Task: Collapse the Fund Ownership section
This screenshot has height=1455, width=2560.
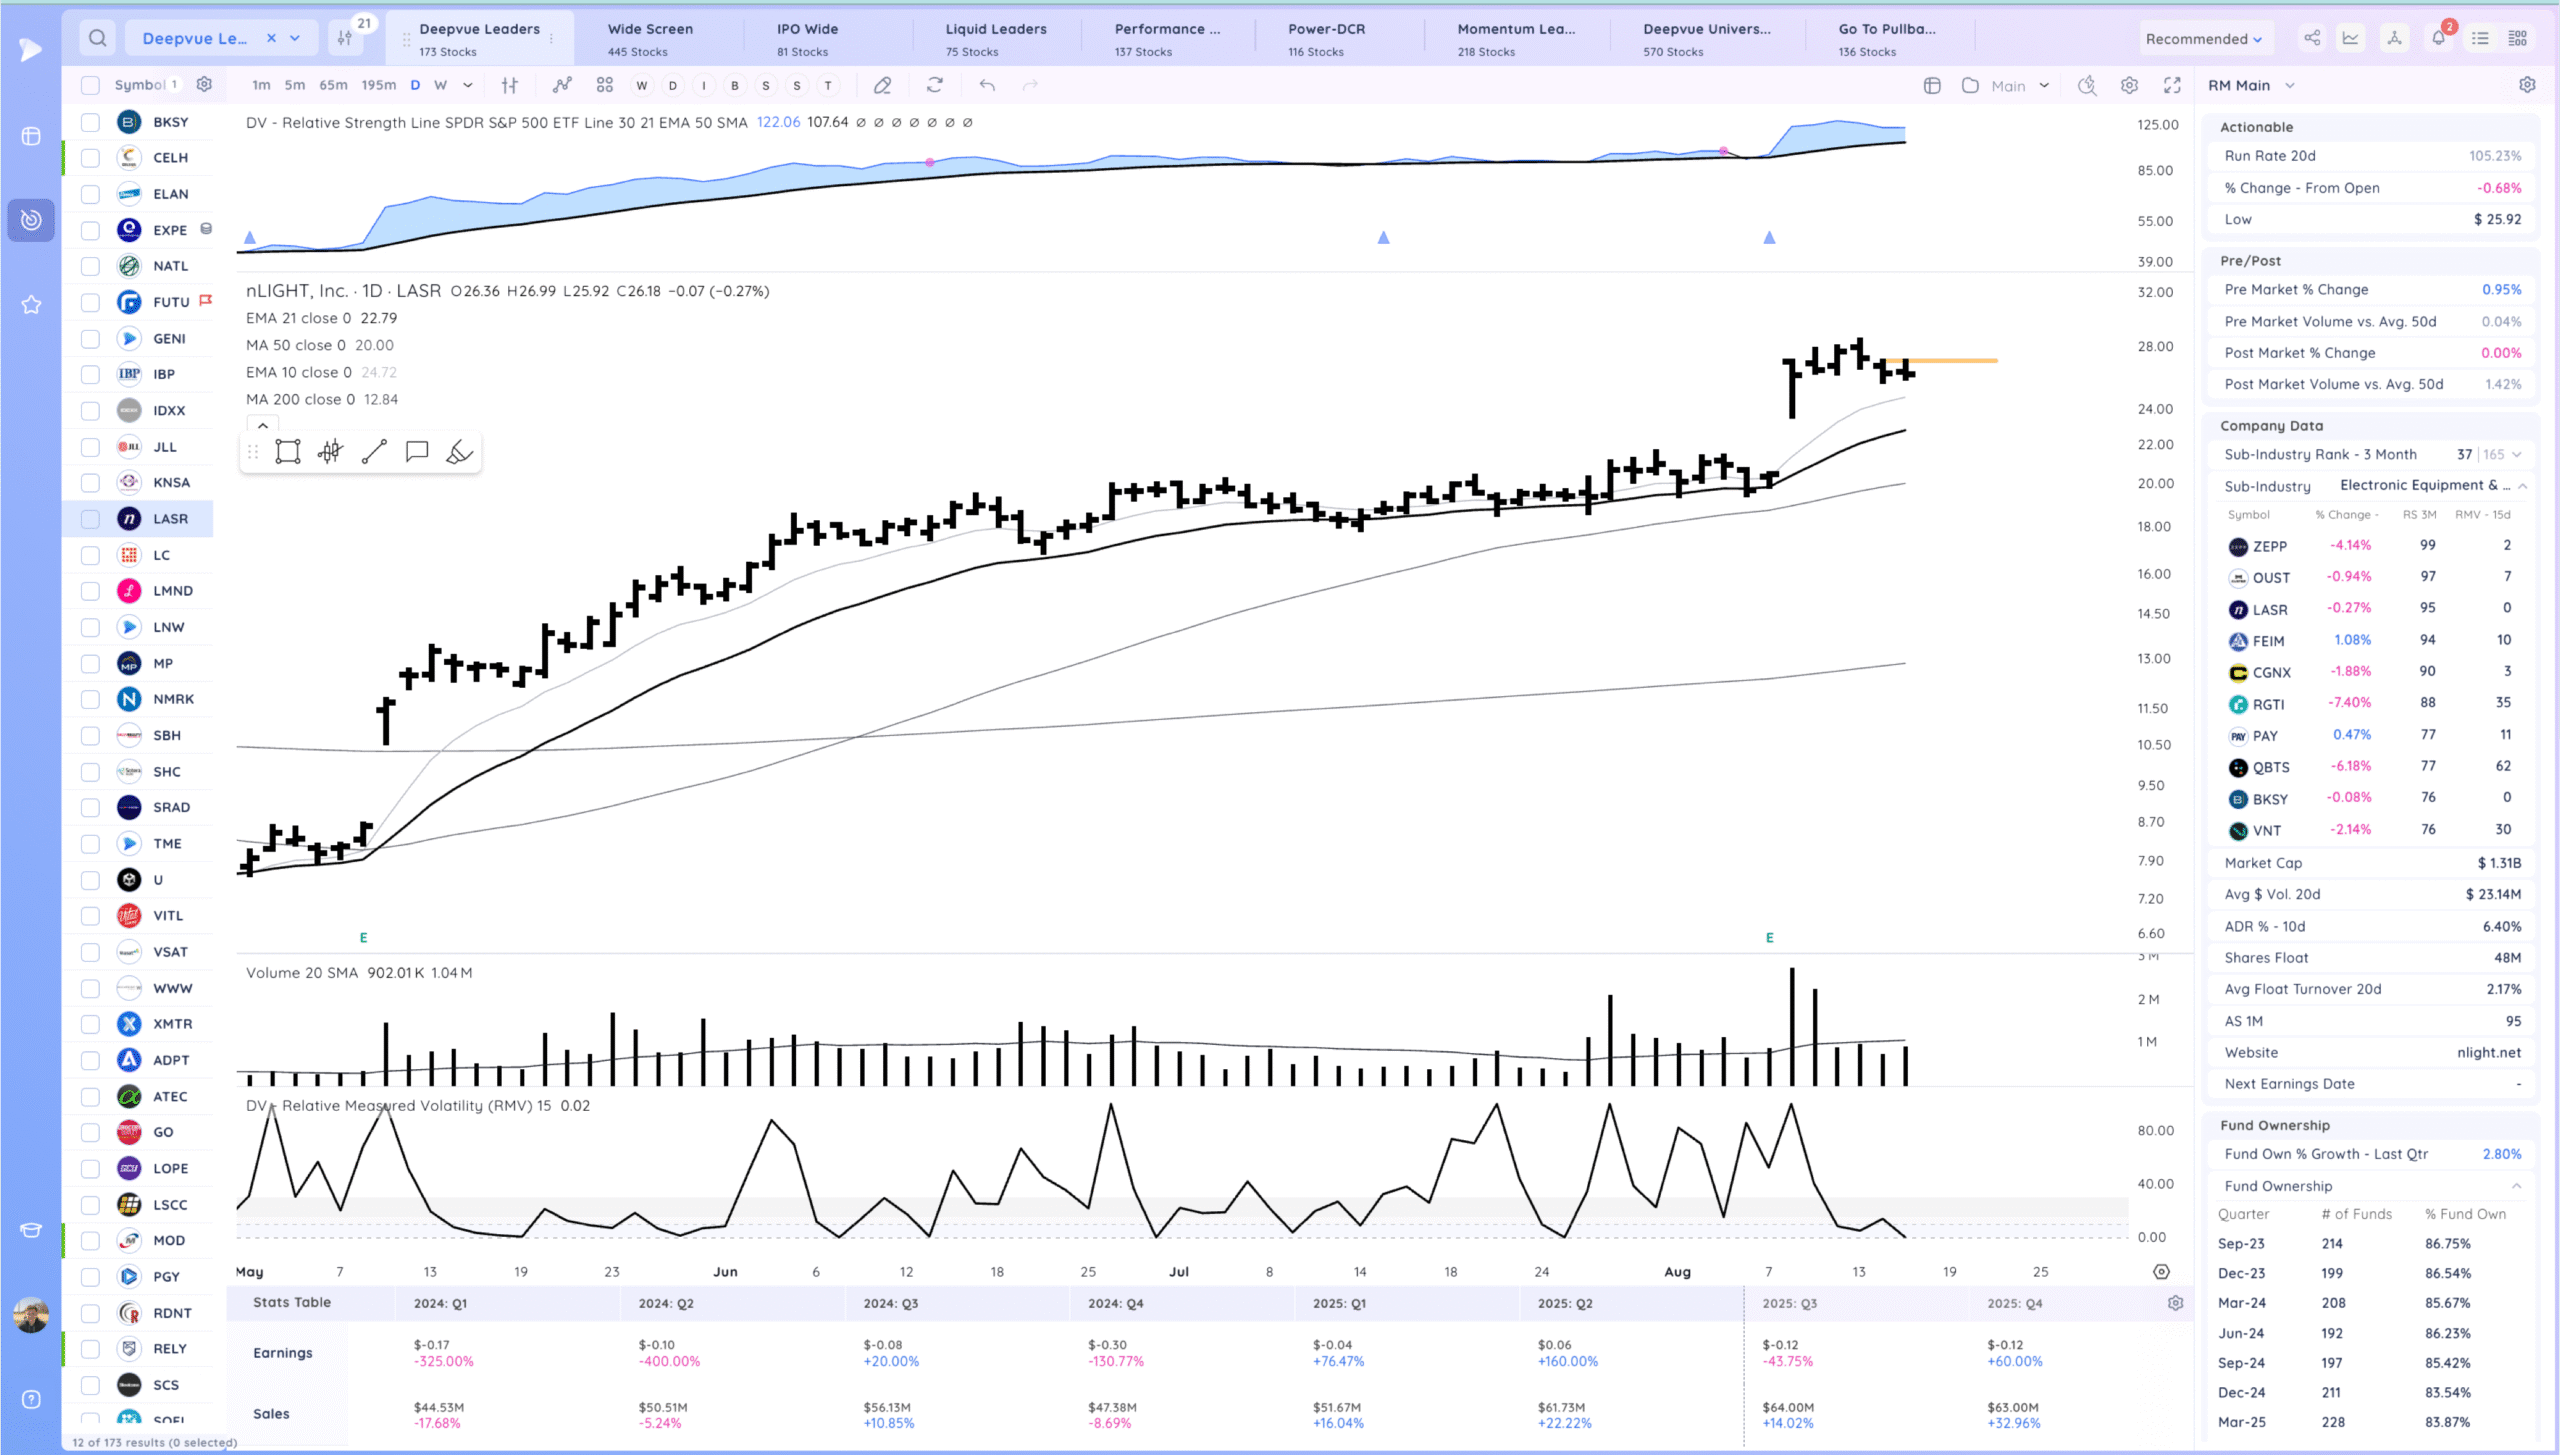Action: [x=2516, y=1186]
